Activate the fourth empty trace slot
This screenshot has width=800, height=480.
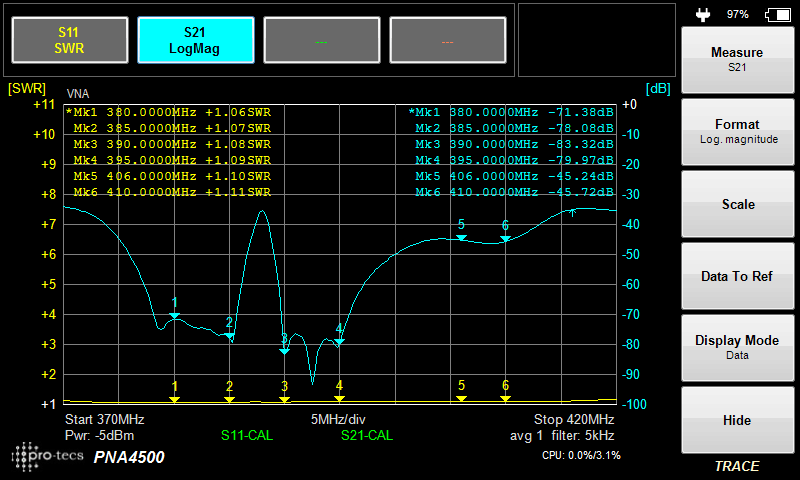pyautogui.click(x=447, y=40)
